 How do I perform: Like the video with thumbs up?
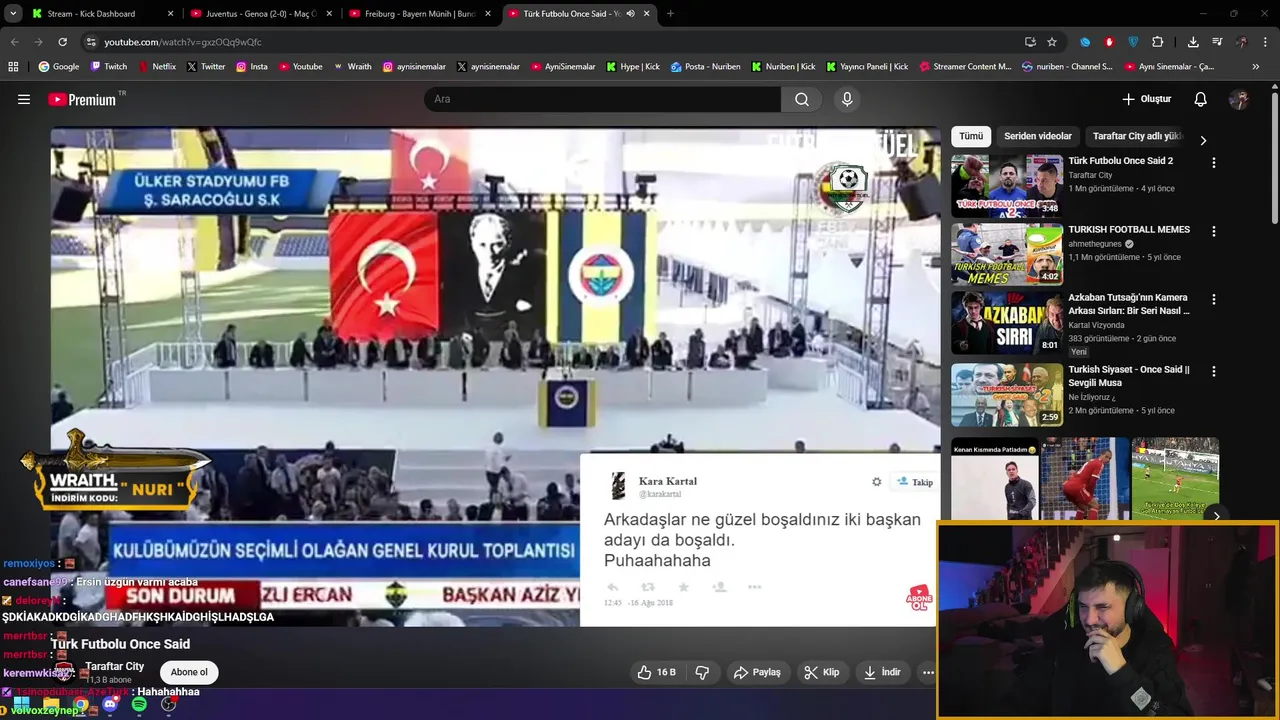click(x=656, y=672)
